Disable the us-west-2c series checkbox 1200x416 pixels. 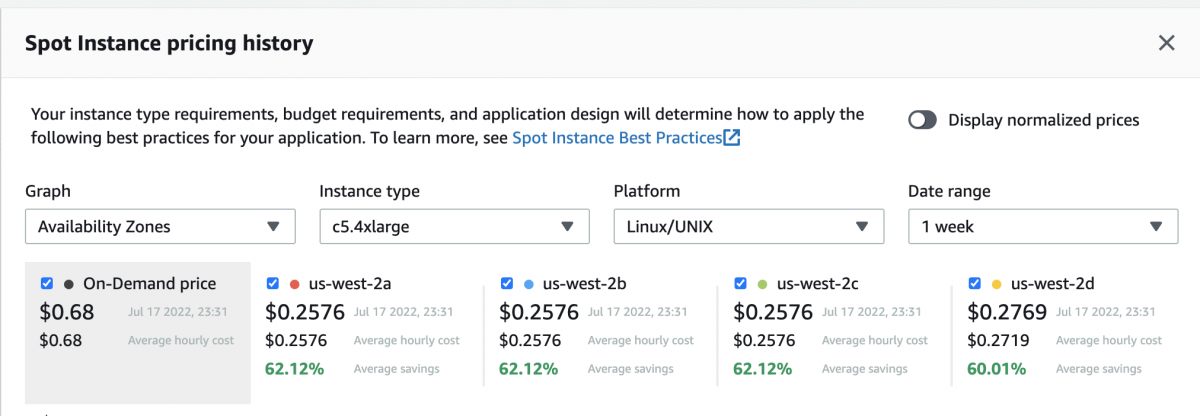tap(741, 284)
